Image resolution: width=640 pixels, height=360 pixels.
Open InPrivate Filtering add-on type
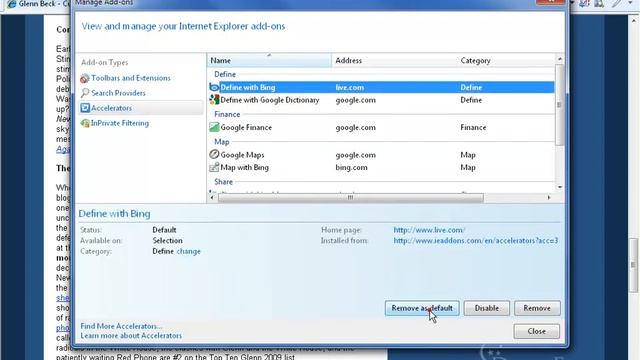[x=120, y=123]
